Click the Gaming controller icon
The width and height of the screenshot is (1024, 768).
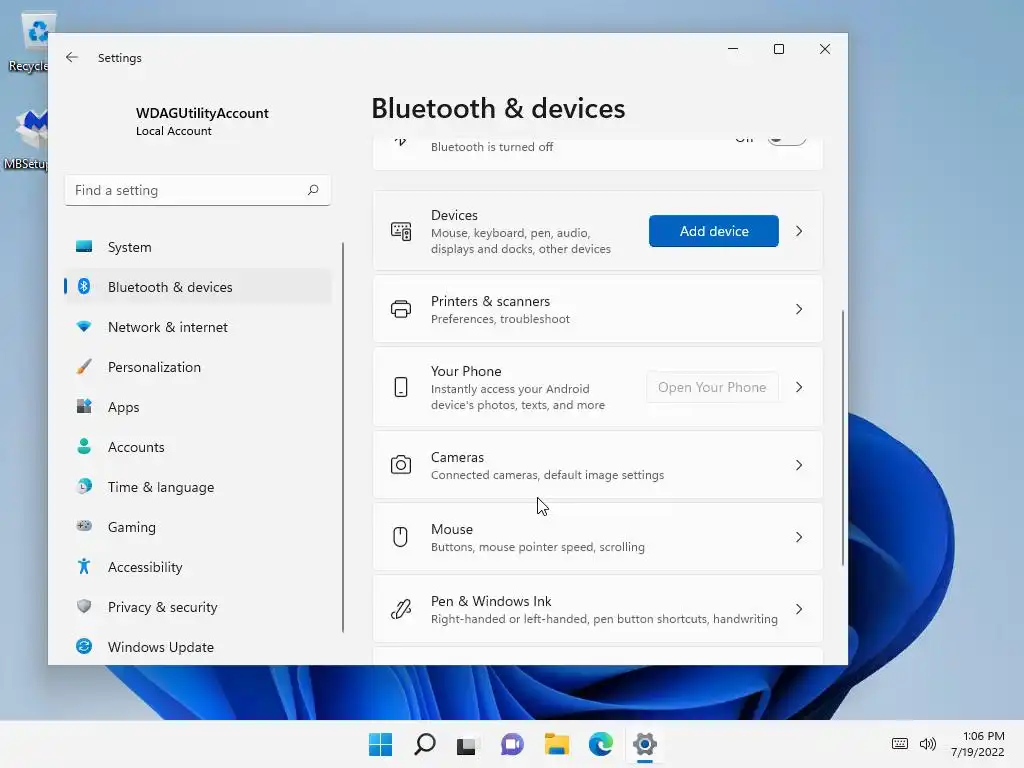click(84, 526)
